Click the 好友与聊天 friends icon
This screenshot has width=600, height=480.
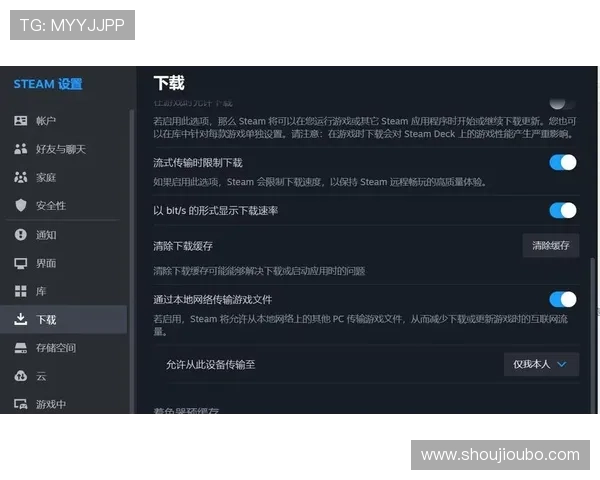tap(21, 149)
